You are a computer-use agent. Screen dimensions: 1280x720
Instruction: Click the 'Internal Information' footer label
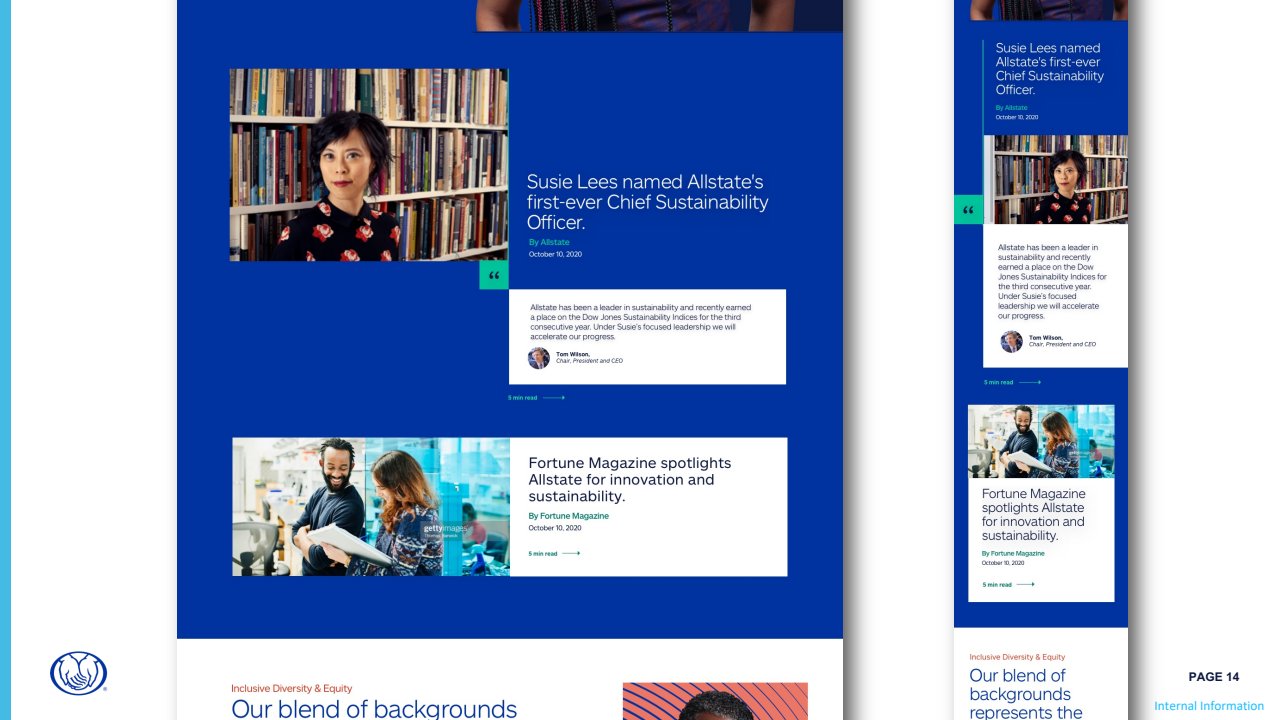(x=1209, y=706)
